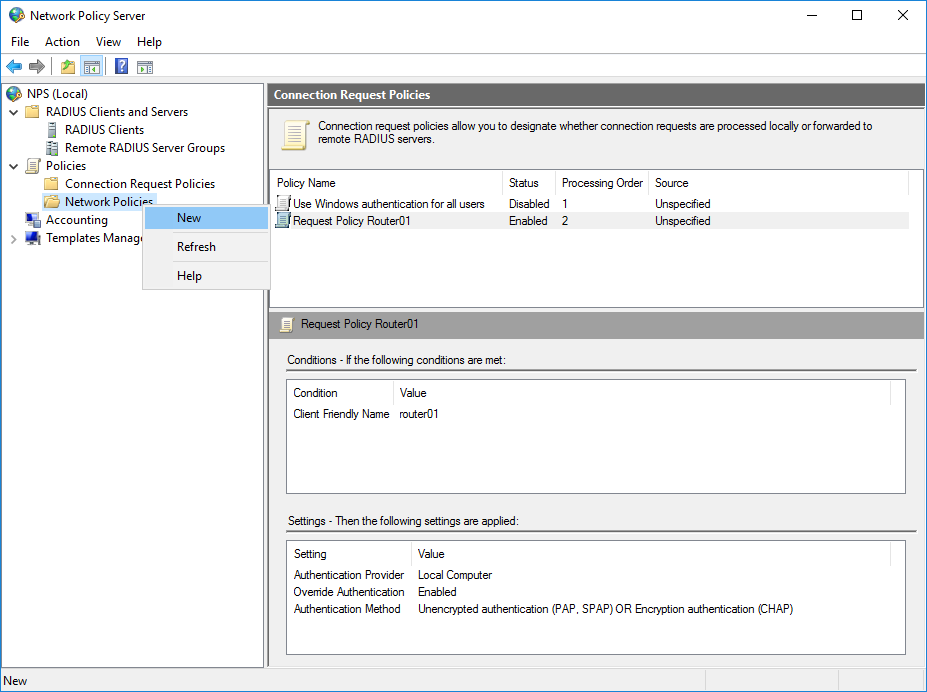Click the navigate back arrow
The height and width of the screenshot is (692, 927).
pyautogui.click(x=13, y=66)
